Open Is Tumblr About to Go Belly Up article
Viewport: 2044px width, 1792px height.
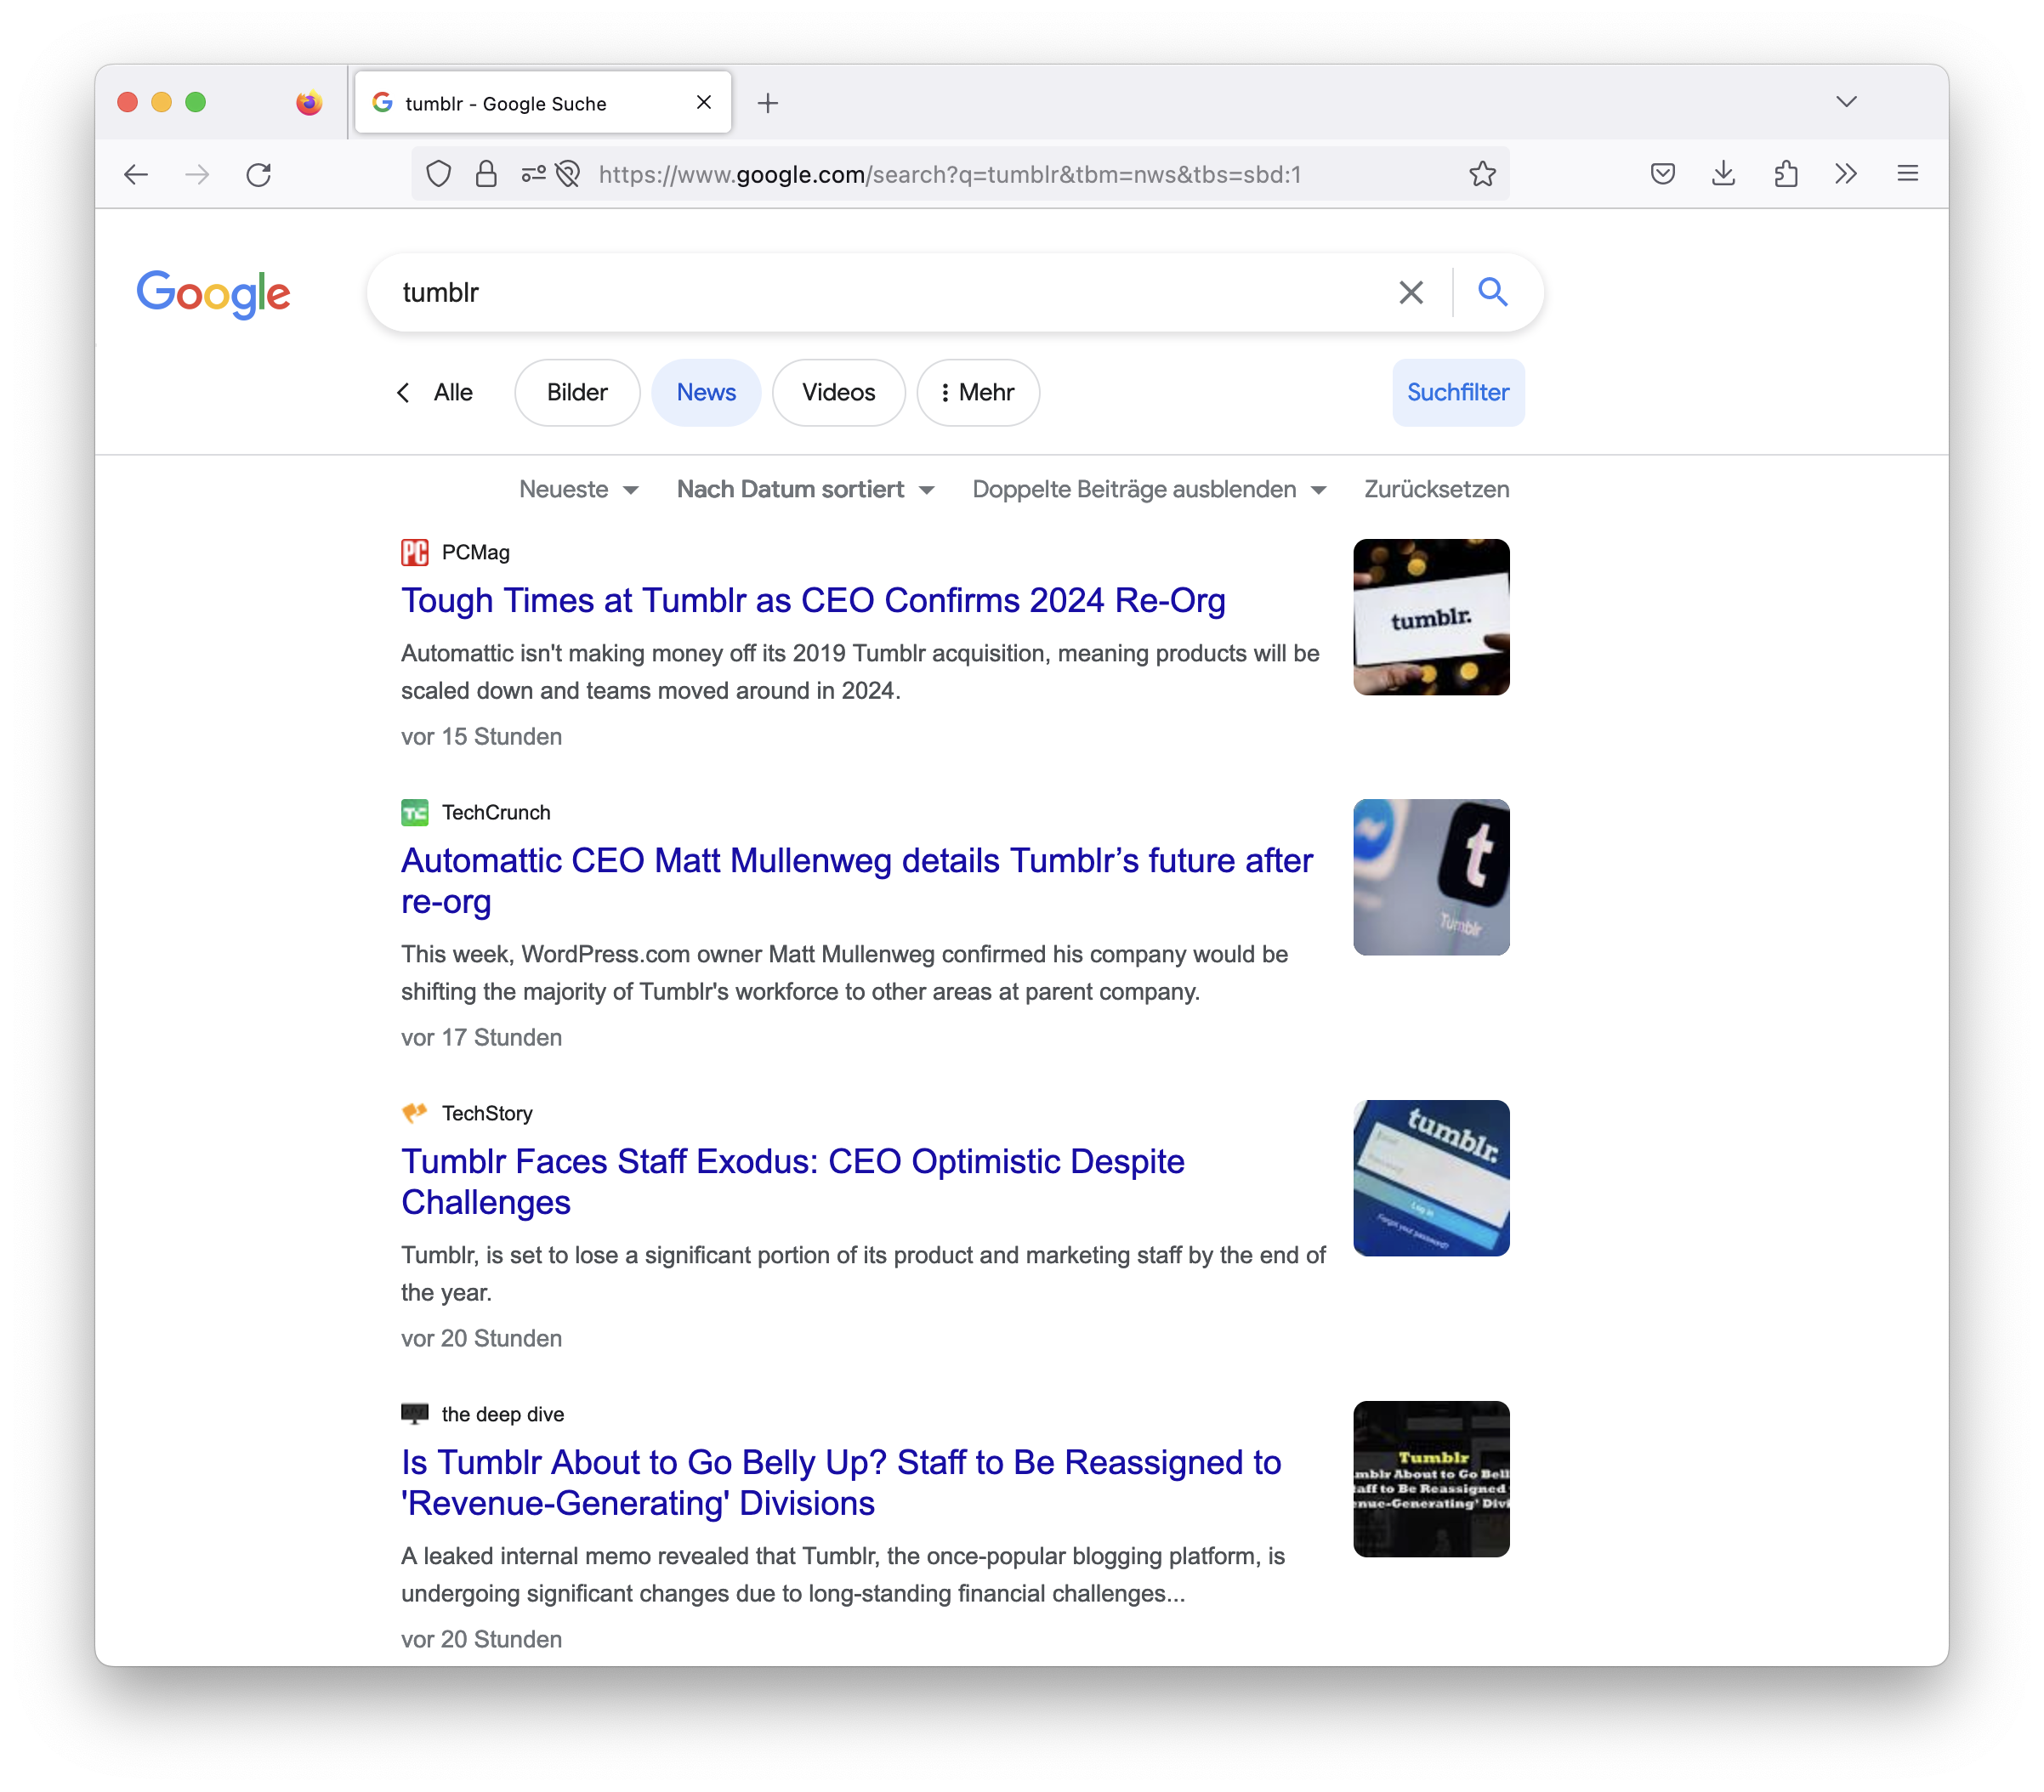point(841,1483)
